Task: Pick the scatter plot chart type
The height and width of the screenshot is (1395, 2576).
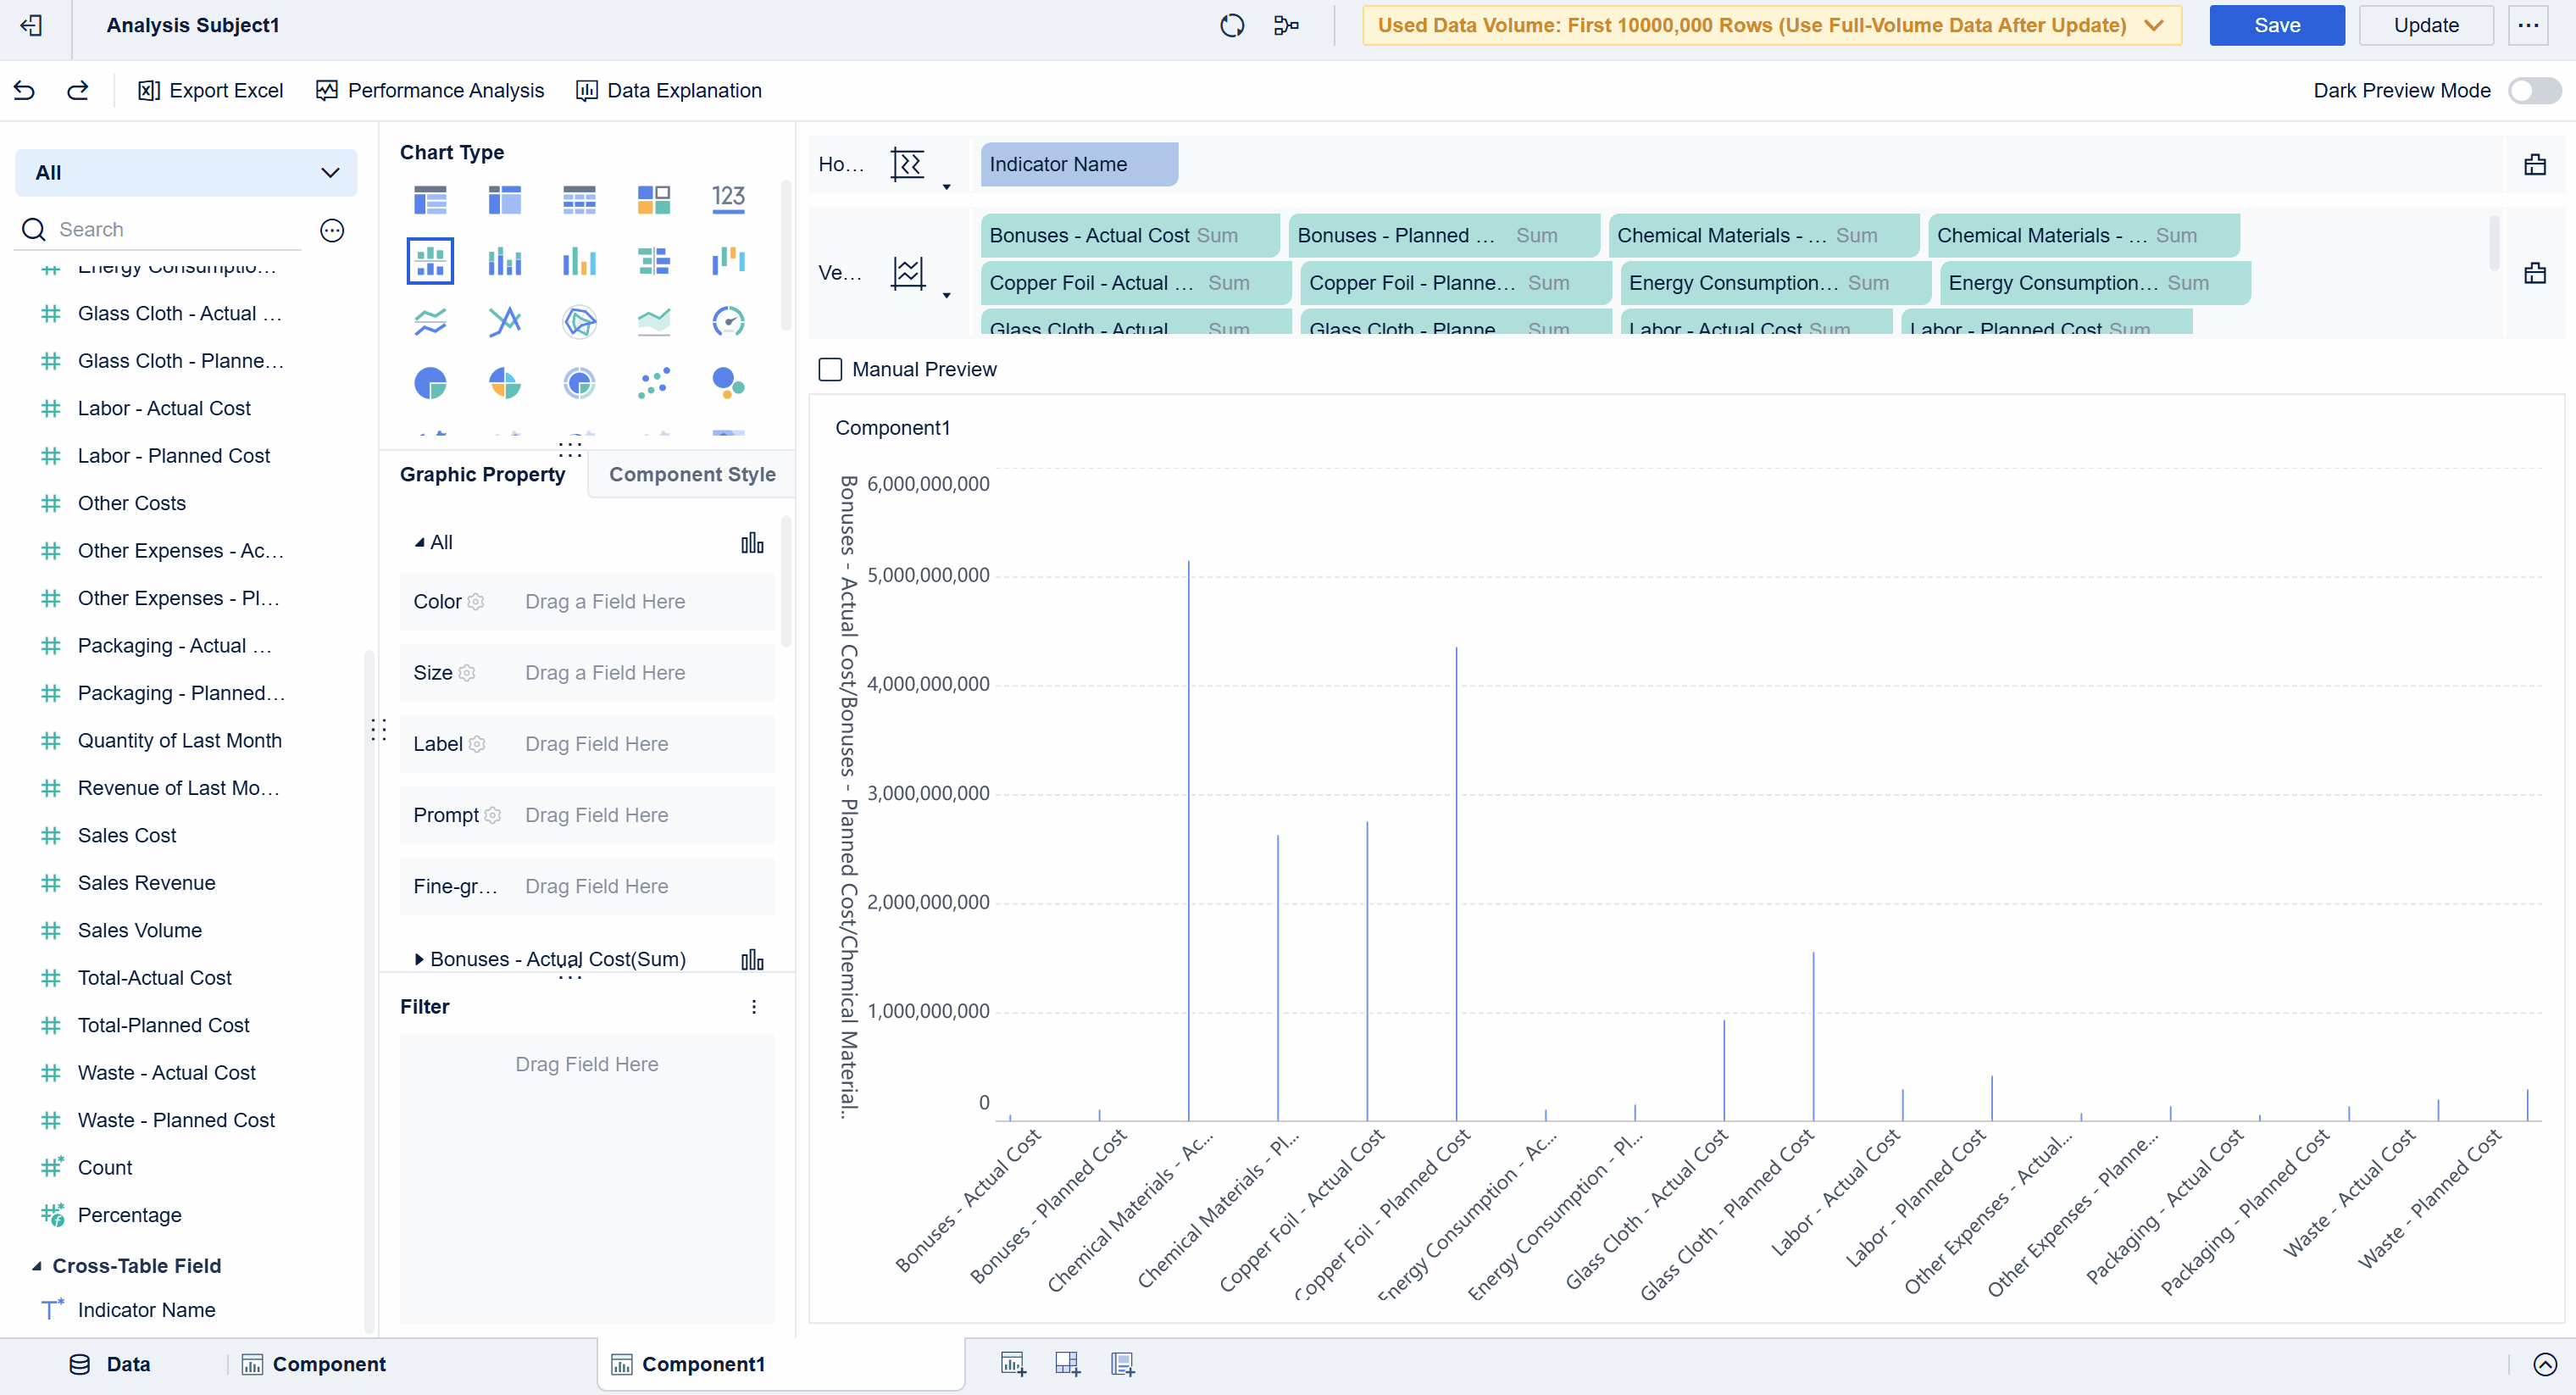Action: tap(654, 381)
